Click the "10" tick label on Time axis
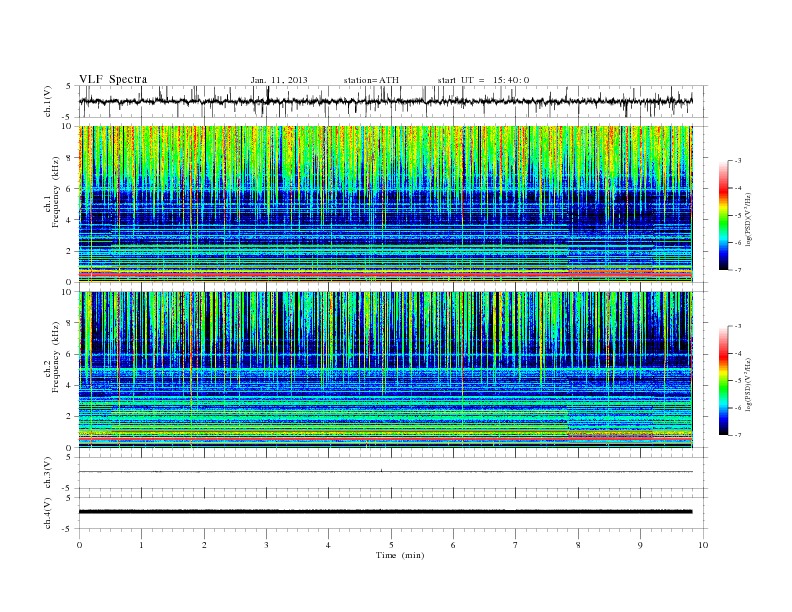 pyautogui.click(x=703, y=545)
